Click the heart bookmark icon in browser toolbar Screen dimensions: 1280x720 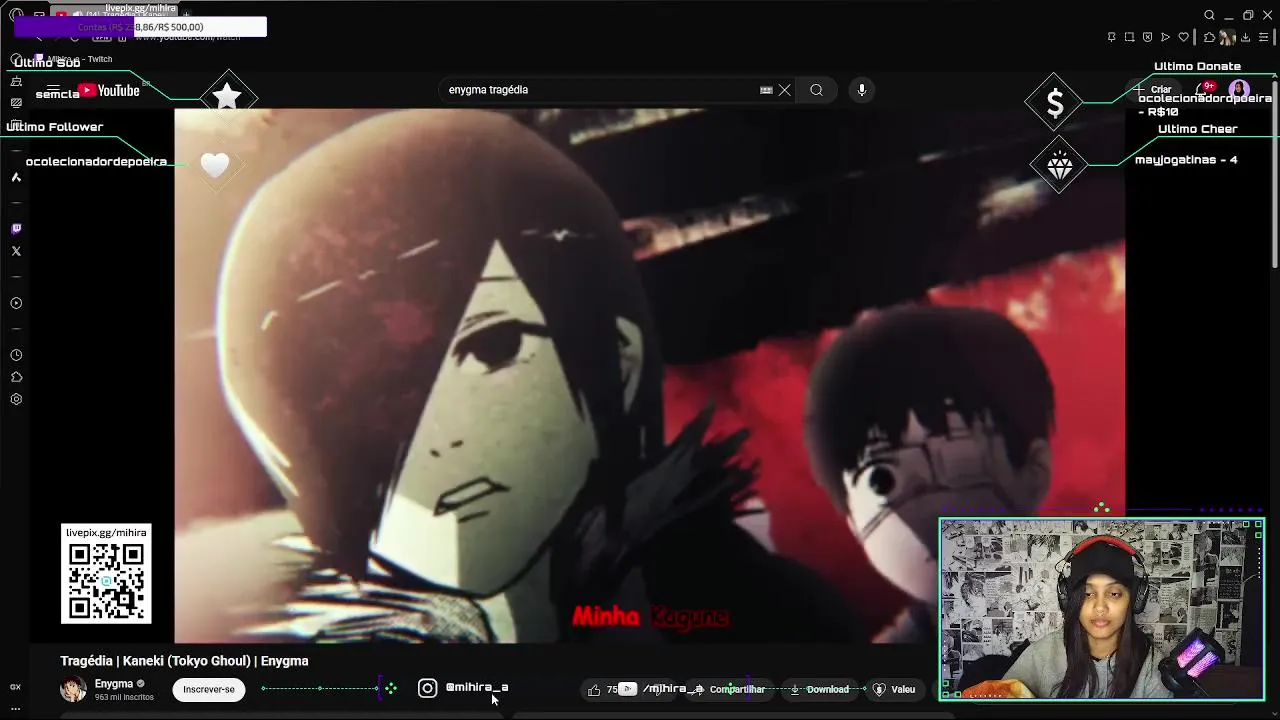[1183, 37]
